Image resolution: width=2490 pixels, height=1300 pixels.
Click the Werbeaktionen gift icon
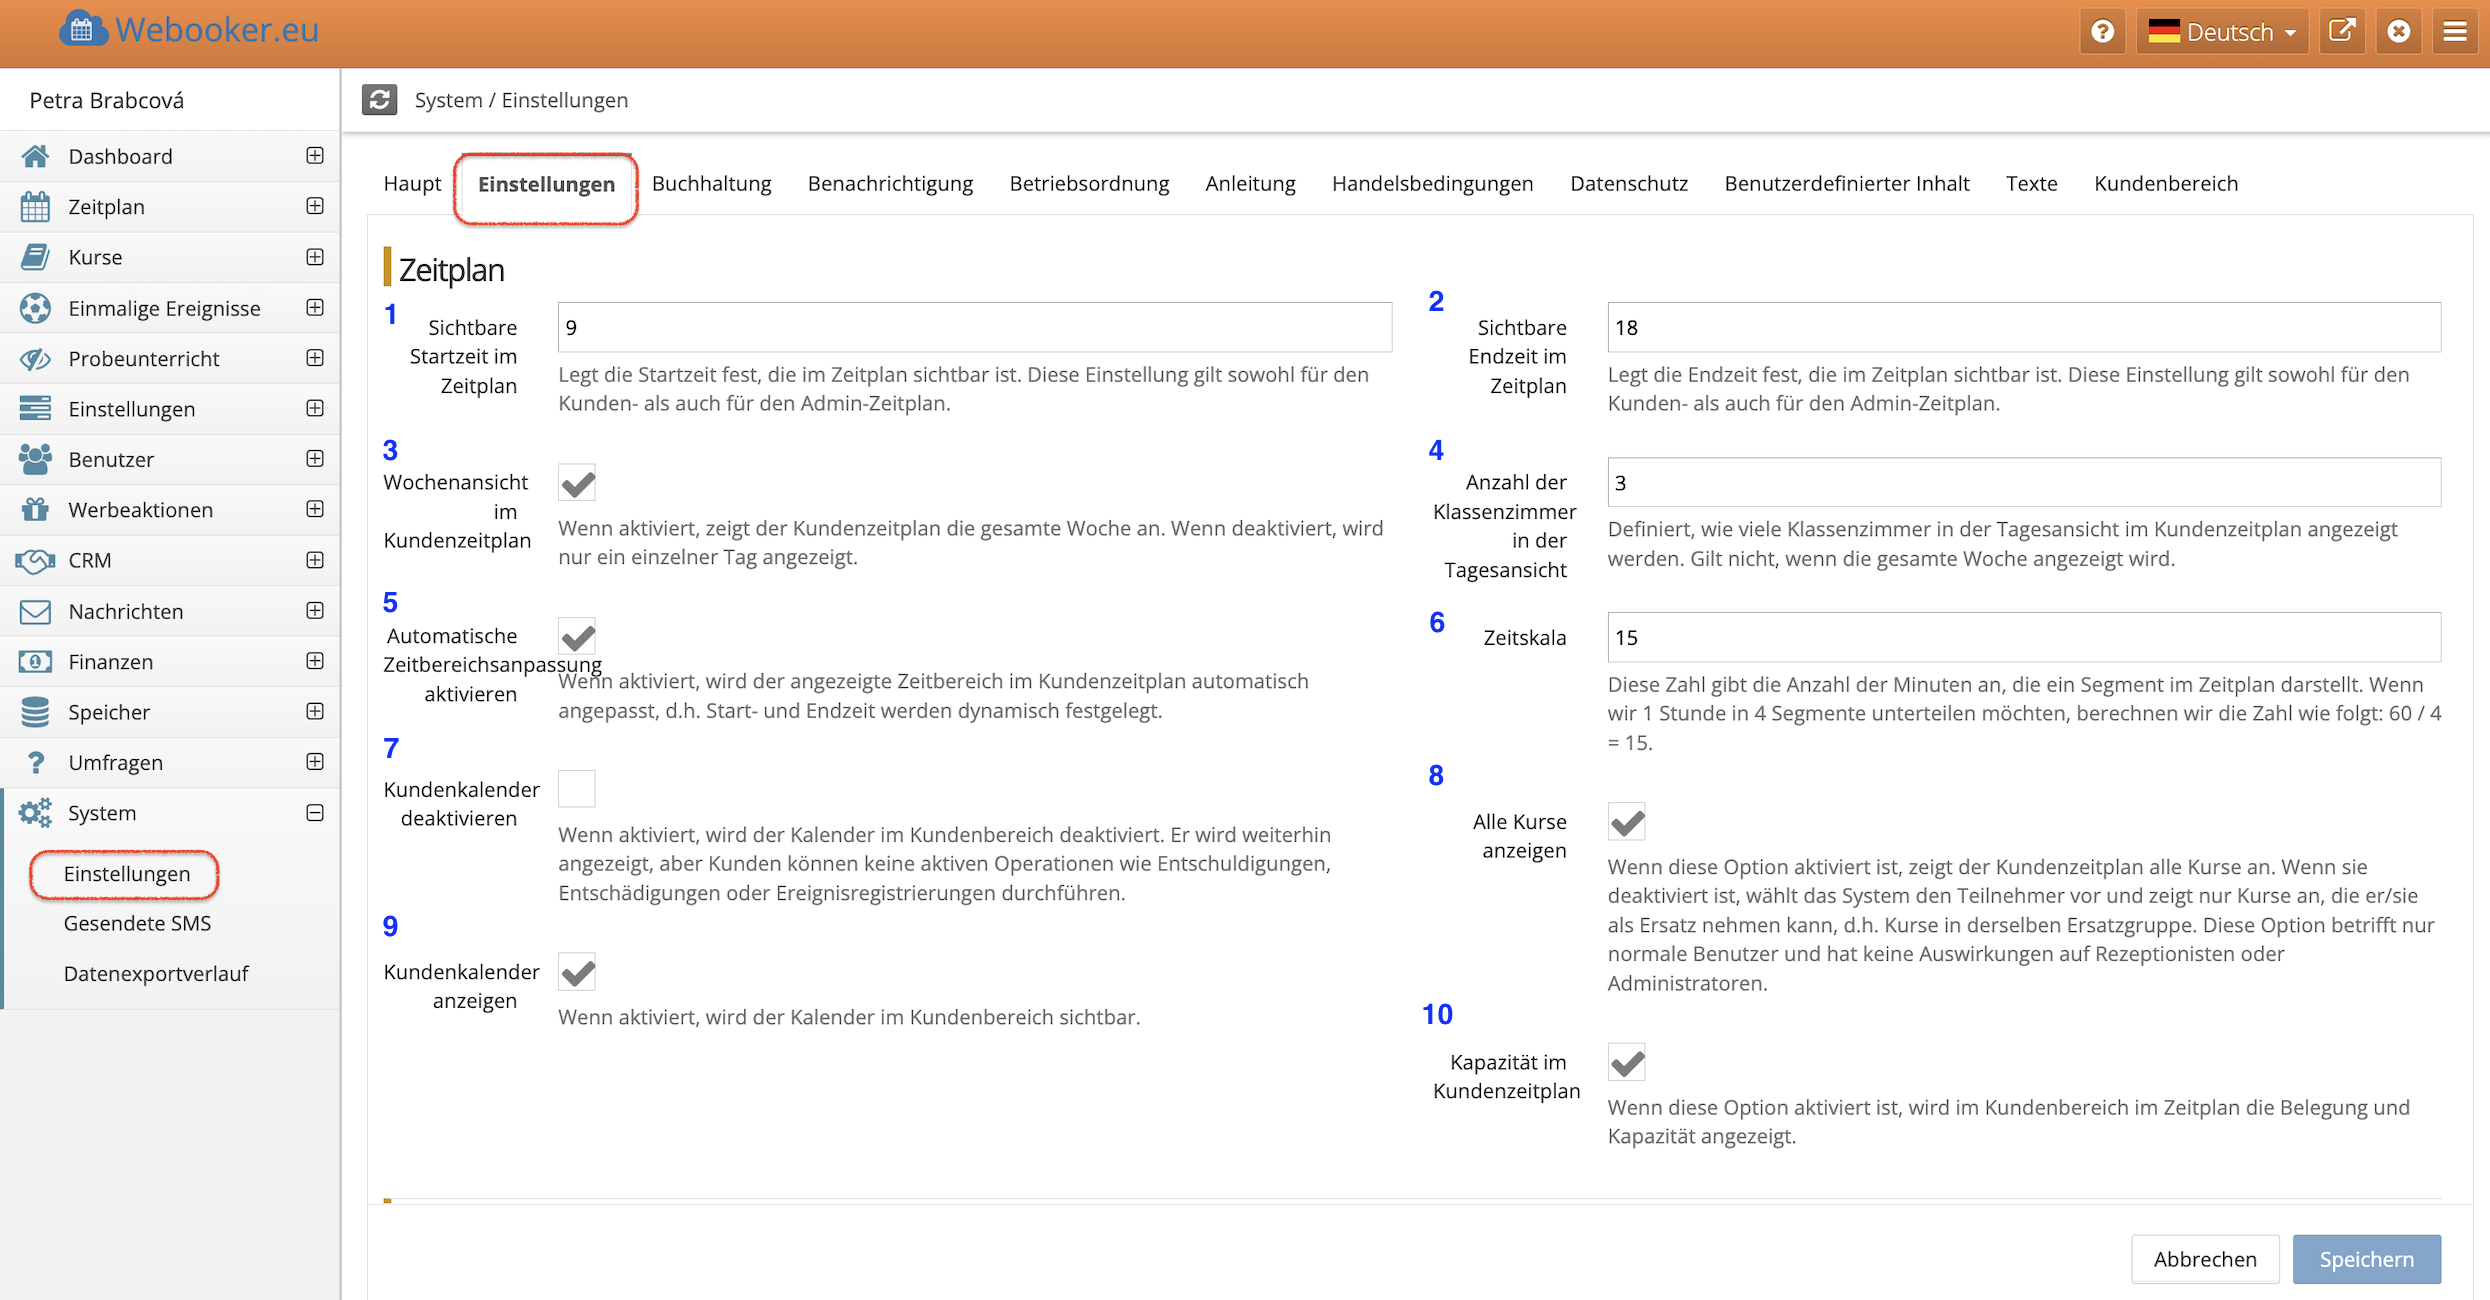(x=35, y=510)
